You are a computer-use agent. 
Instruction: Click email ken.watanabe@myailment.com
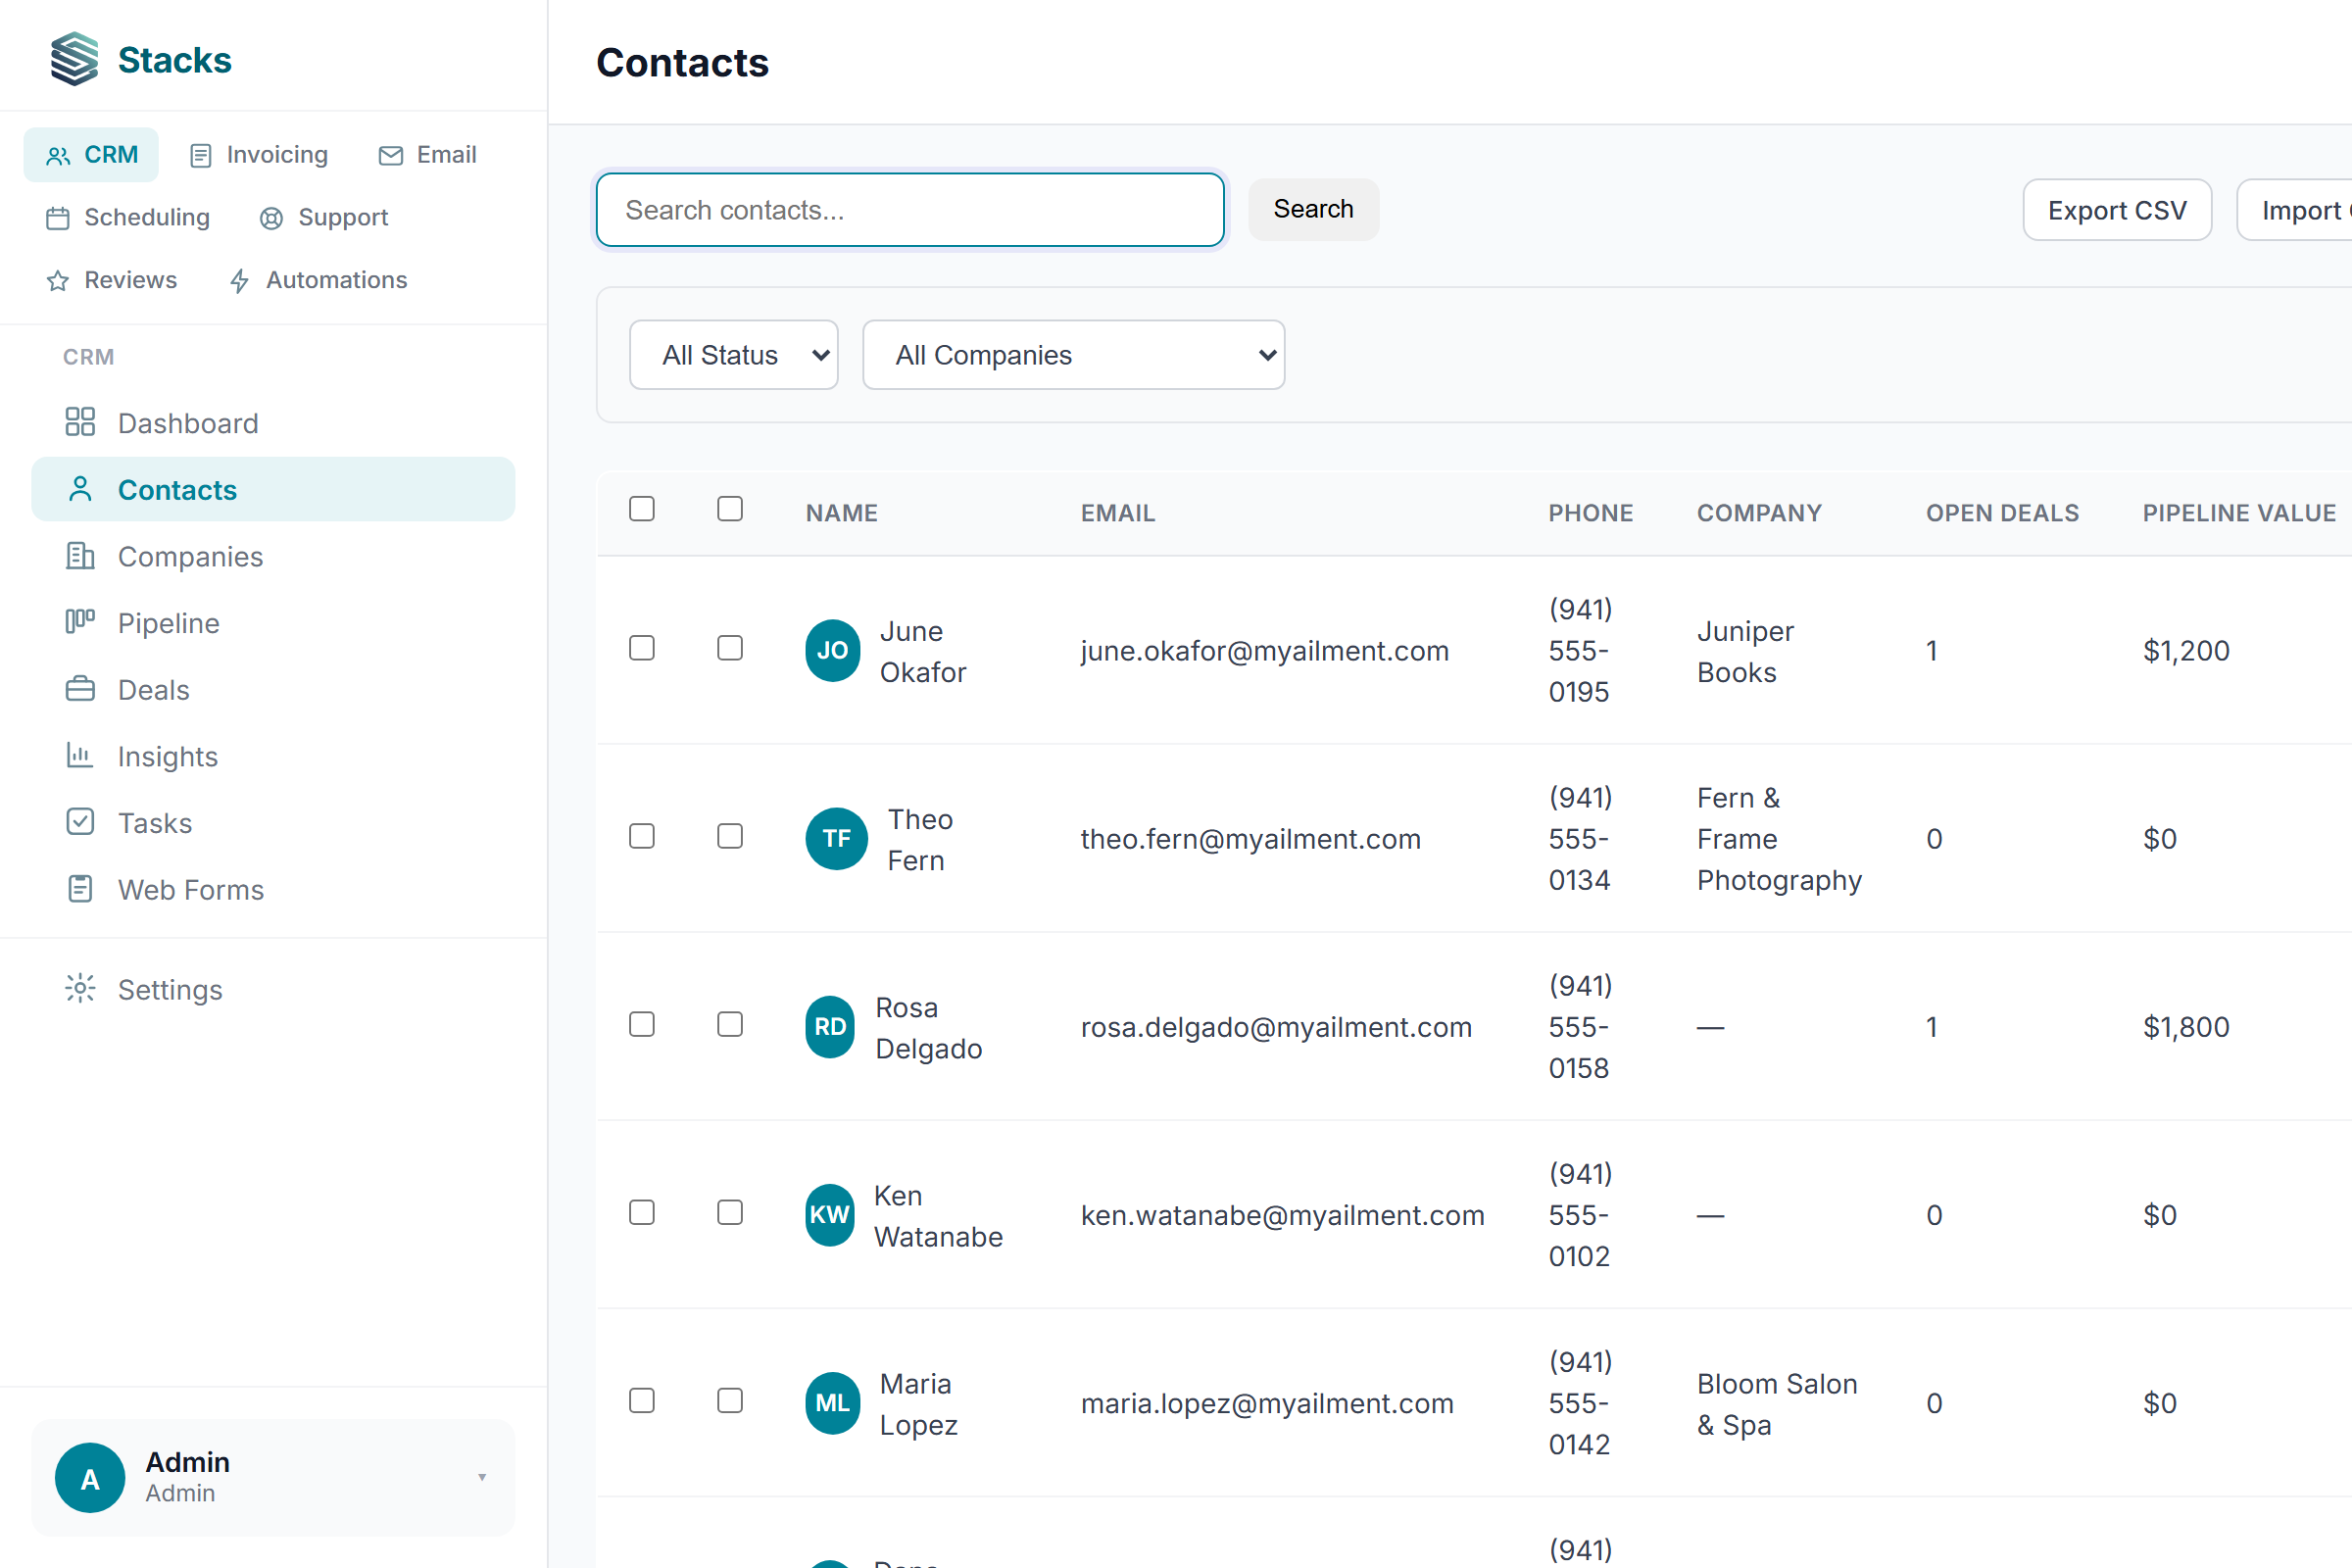1283,1215
